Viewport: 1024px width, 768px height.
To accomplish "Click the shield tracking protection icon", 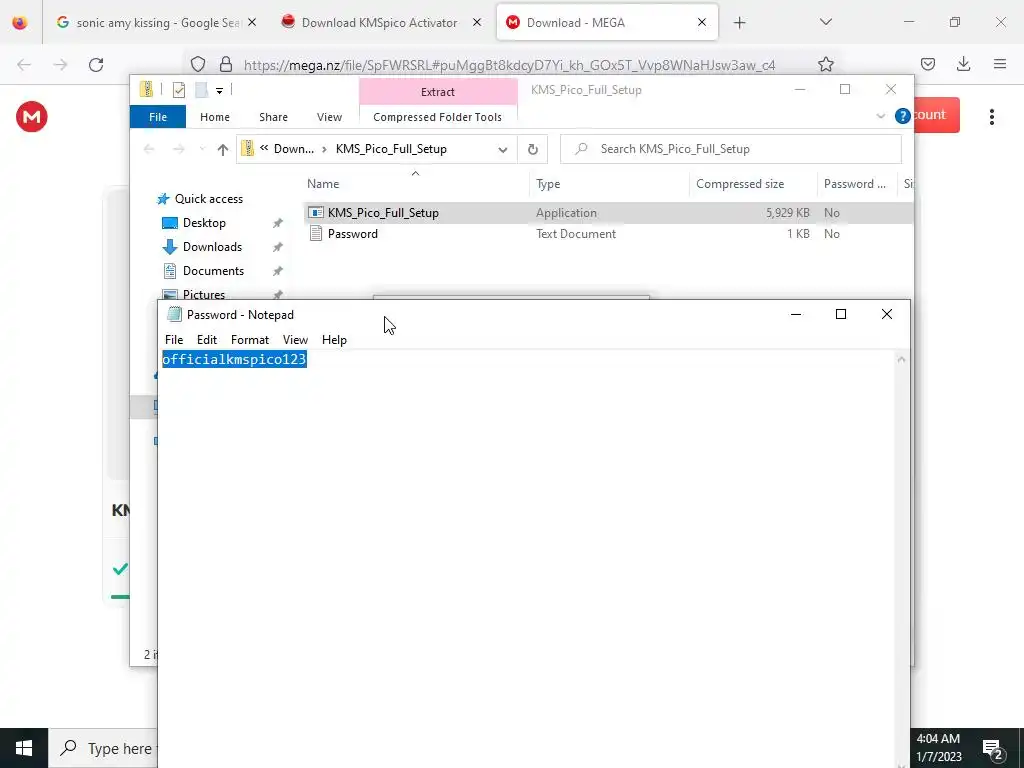I will point(198,64).
